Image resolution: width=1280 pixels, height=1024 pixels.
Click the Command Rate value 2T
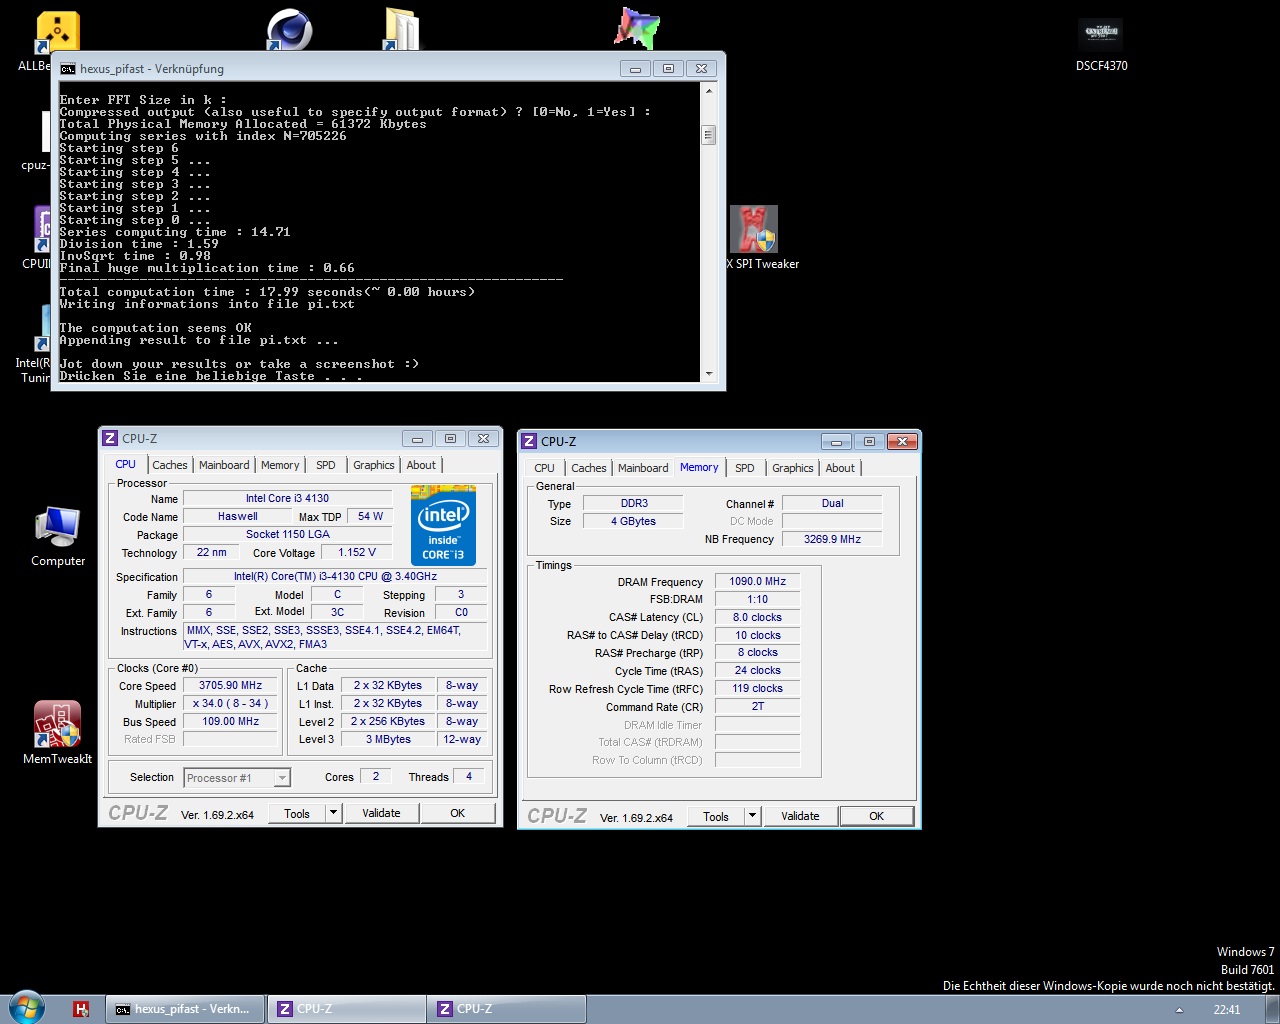[x=757, y=706]
